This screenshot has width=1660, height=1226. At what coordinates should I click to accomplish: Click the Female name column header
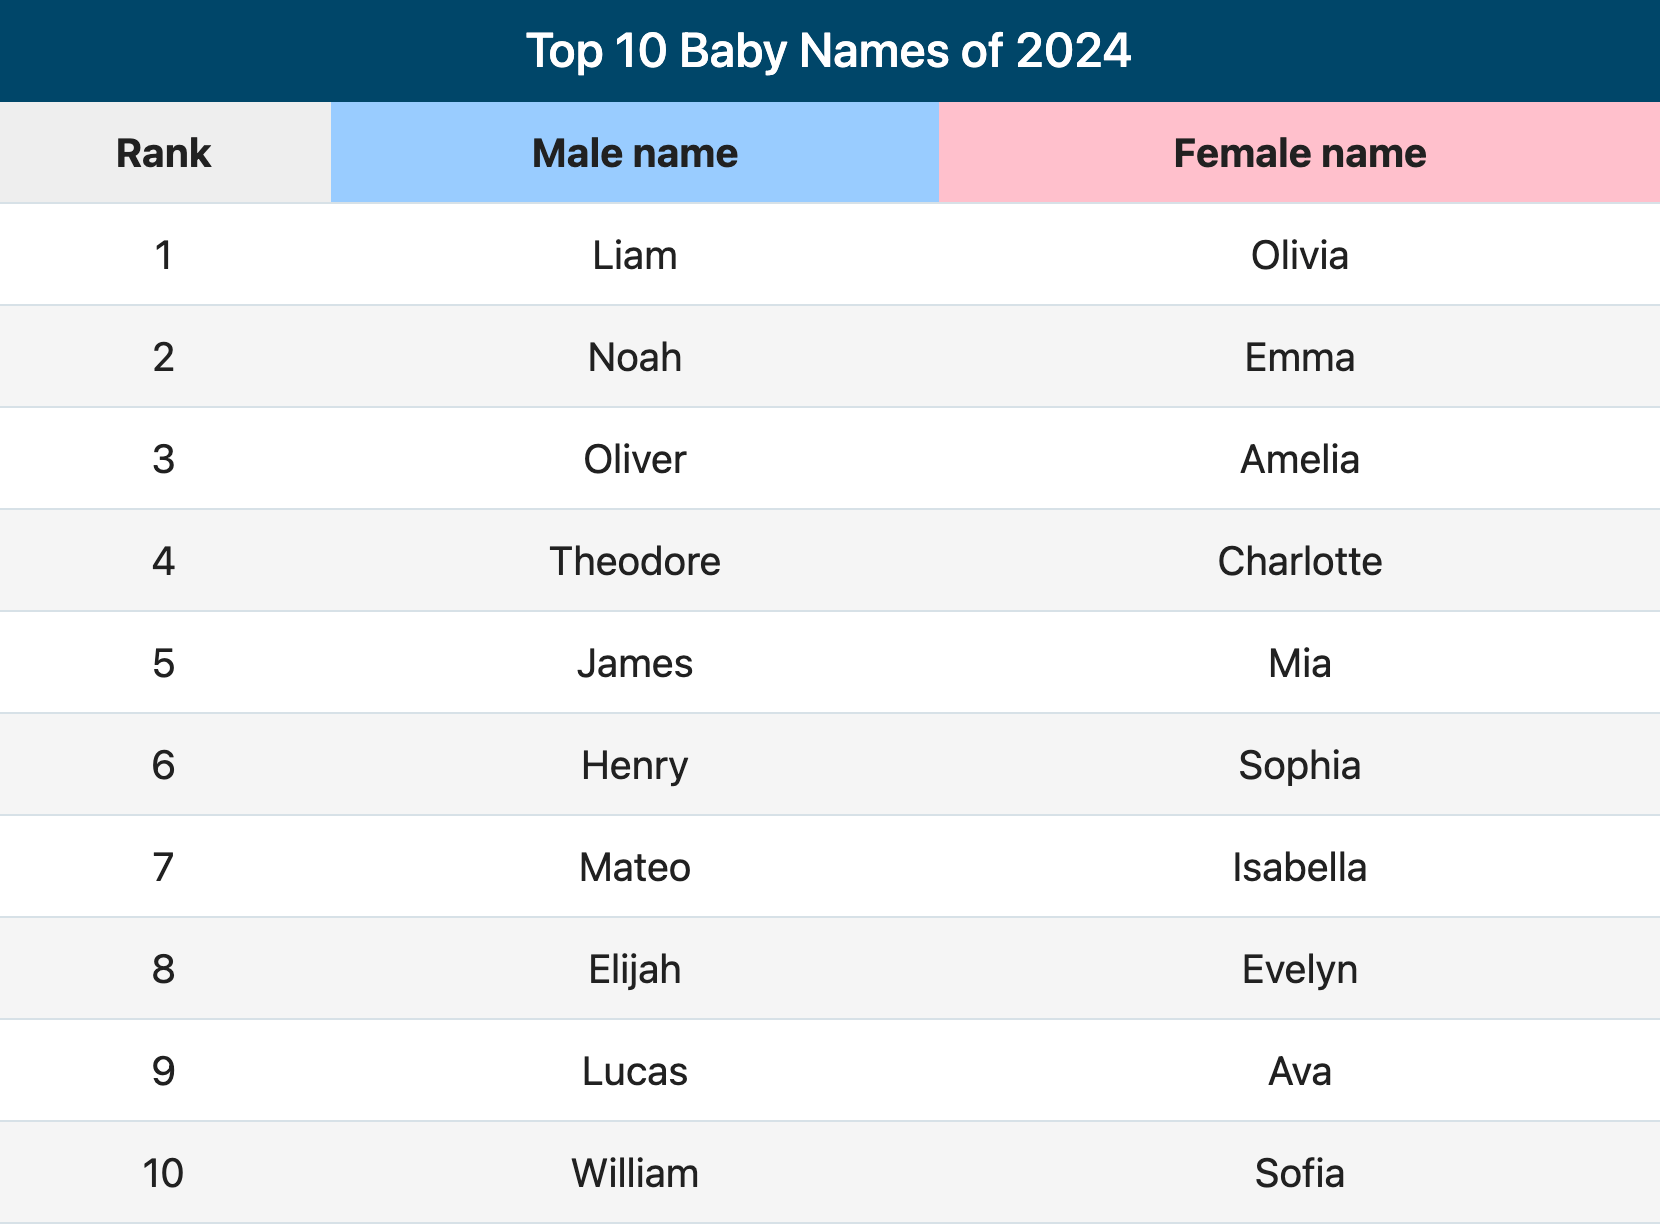(x=1300, y=153)
